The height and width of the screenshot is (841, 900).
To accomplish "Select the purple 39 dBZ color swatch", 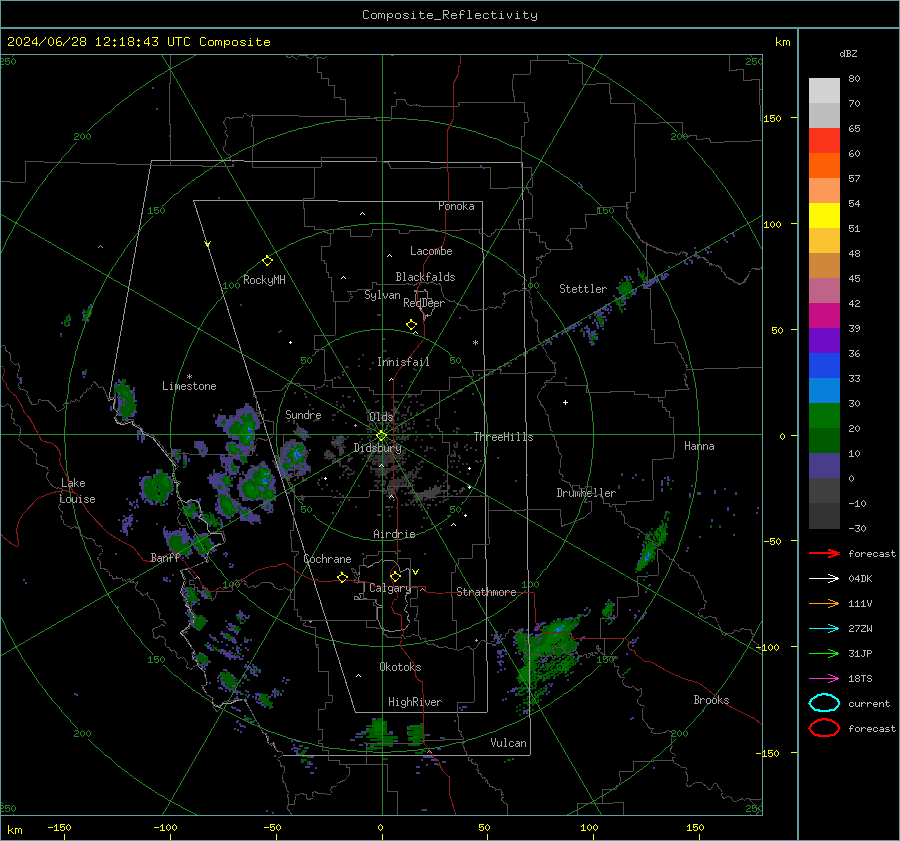I will tap(824, 340).
